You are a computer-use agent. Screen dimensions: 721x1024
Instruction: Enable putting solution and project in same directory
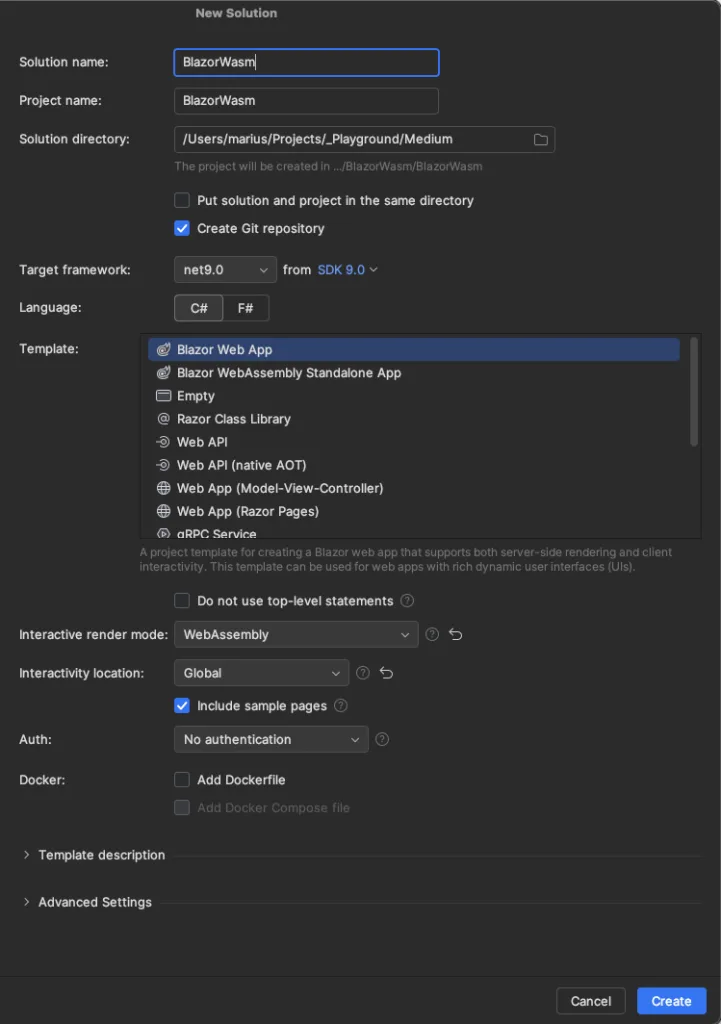coord(181,200)
